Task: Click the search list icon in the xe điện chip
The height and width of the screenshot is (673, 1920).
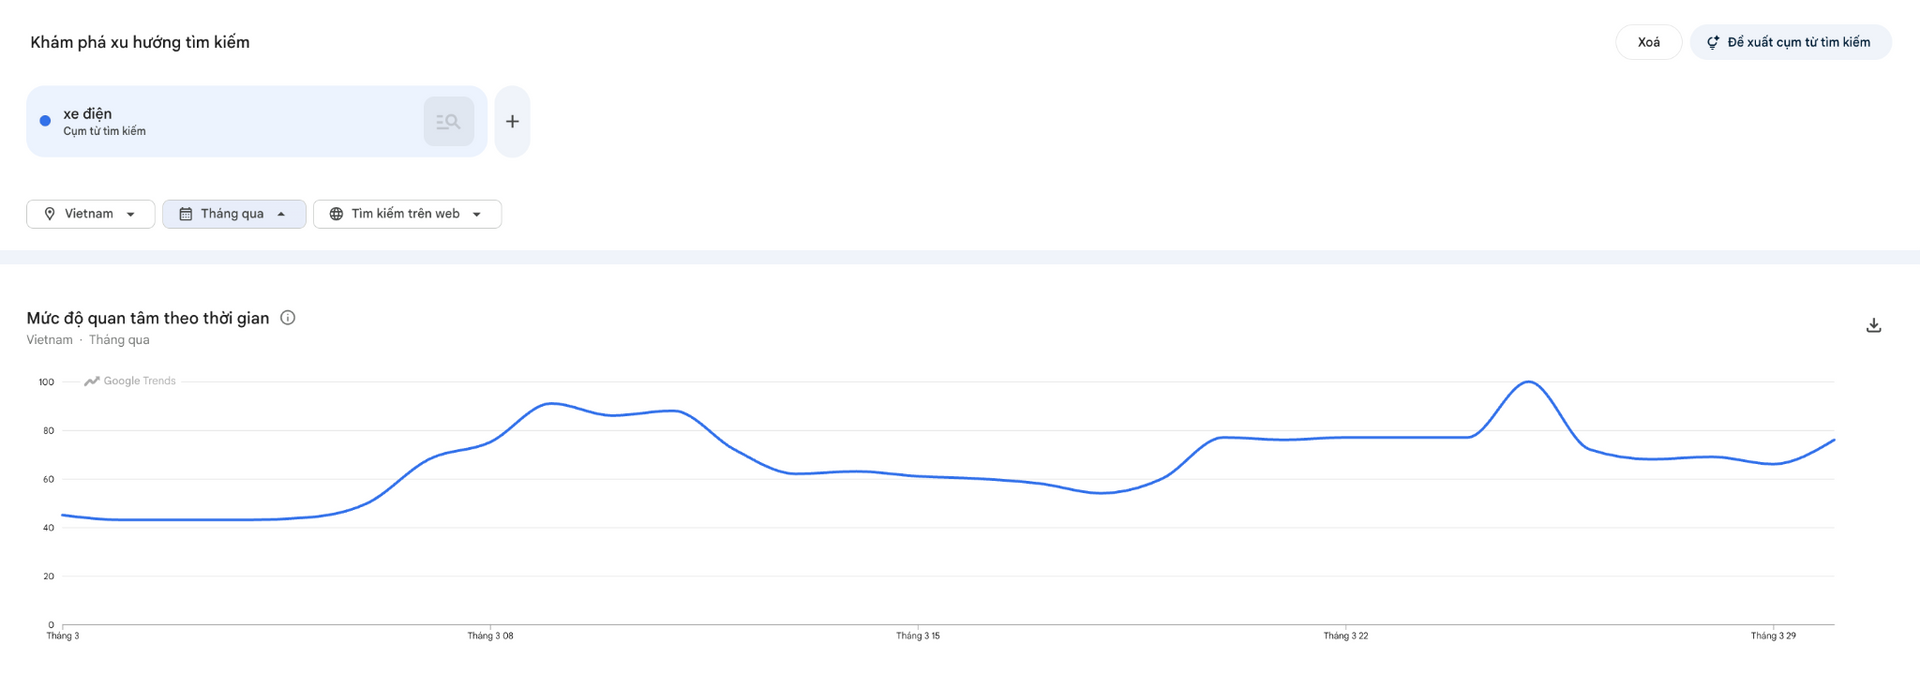Action: (448, 122)
